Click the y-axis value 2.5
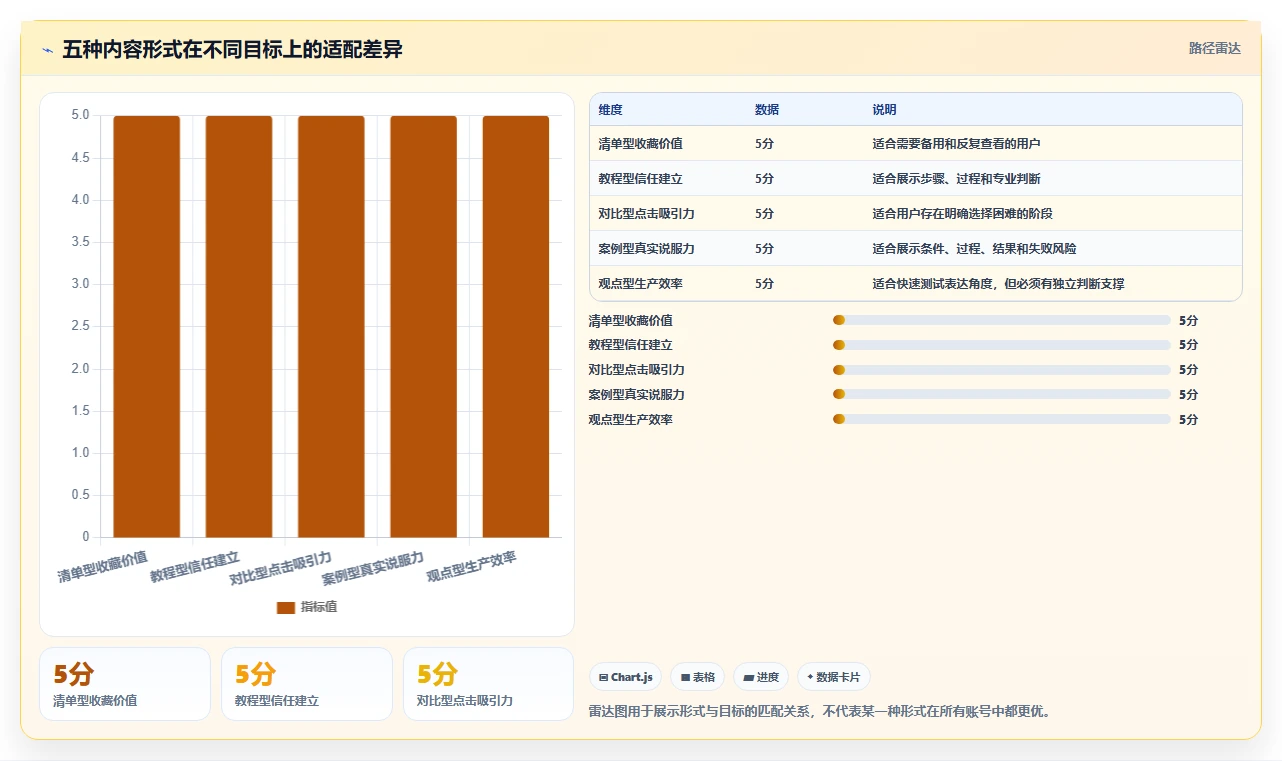 (x=80, y=327)
